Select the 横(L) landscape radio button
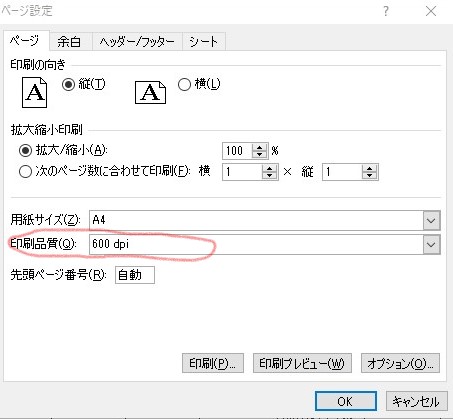 184,84
